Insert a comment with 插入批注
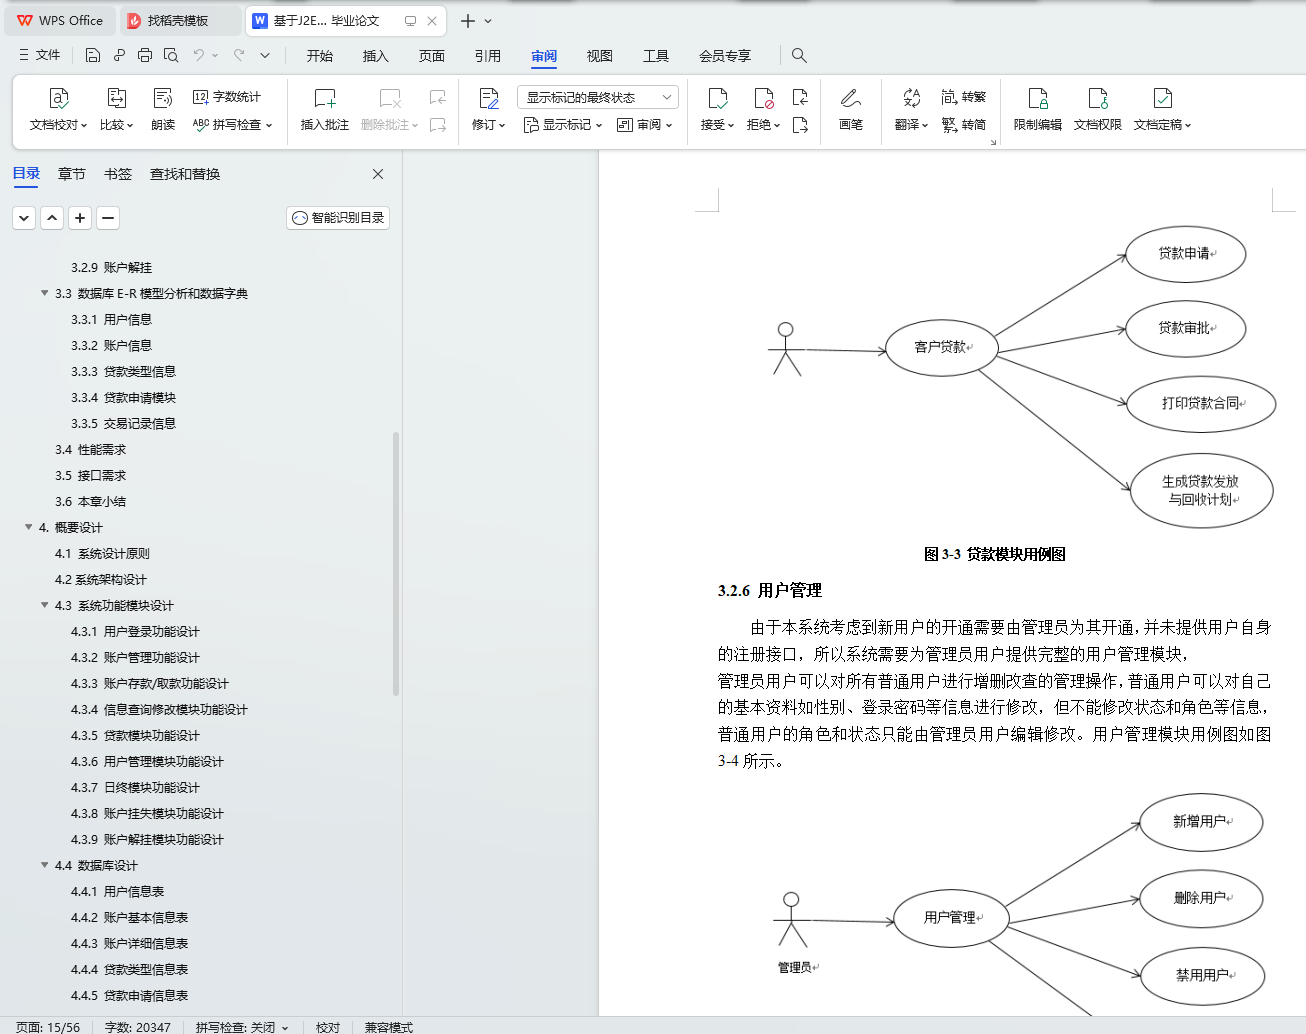1306x1034 pixels. [x=325, y=110]
